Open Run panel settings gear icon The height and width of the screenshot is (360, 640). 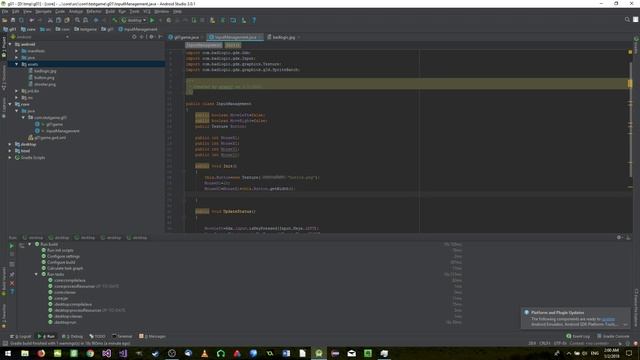tap(619, 237)
